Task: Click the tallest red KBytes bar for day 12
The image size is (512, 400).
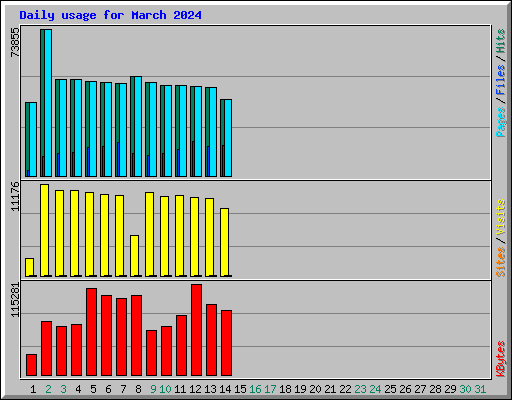Action: (196, 330)
